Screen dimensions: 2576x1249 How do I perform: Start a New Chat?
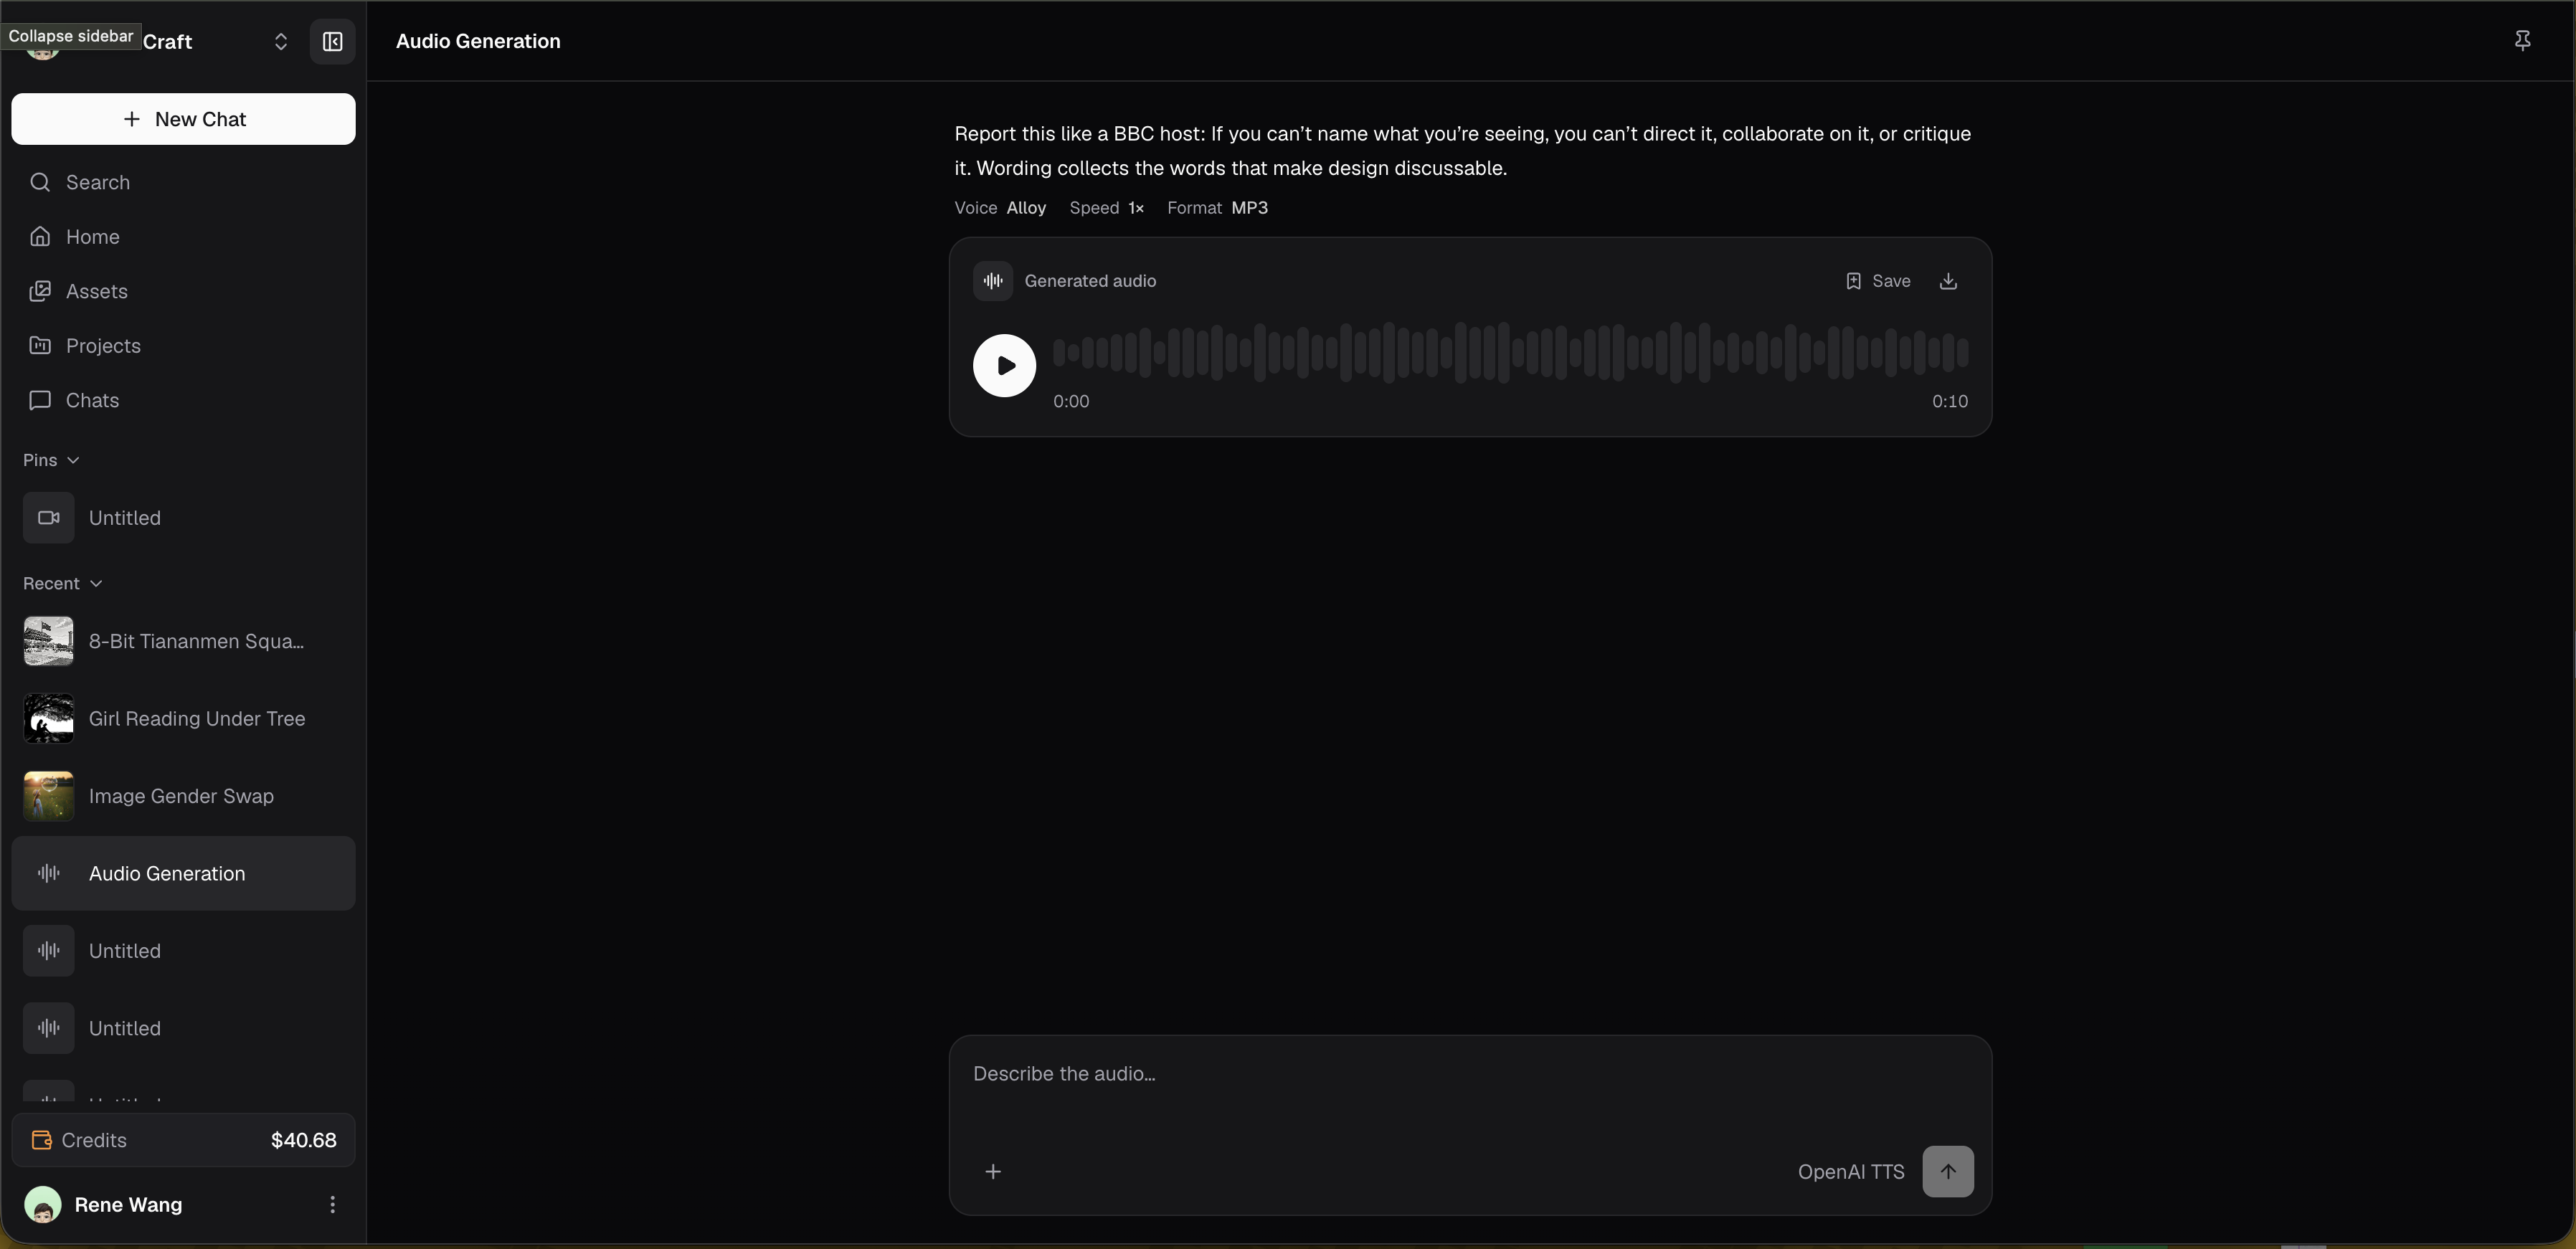pyautogui.click(x=183, y=119)
